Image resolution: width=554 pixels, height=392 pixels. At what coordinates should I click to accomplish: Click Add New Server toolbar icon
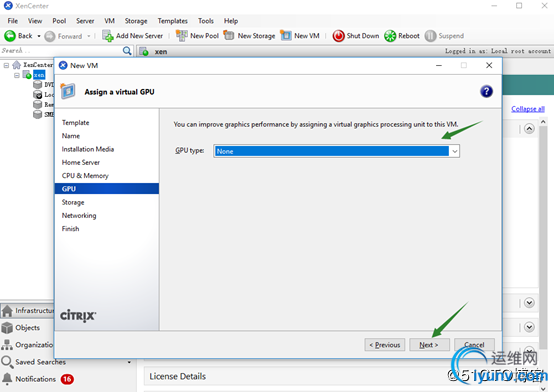108,36
